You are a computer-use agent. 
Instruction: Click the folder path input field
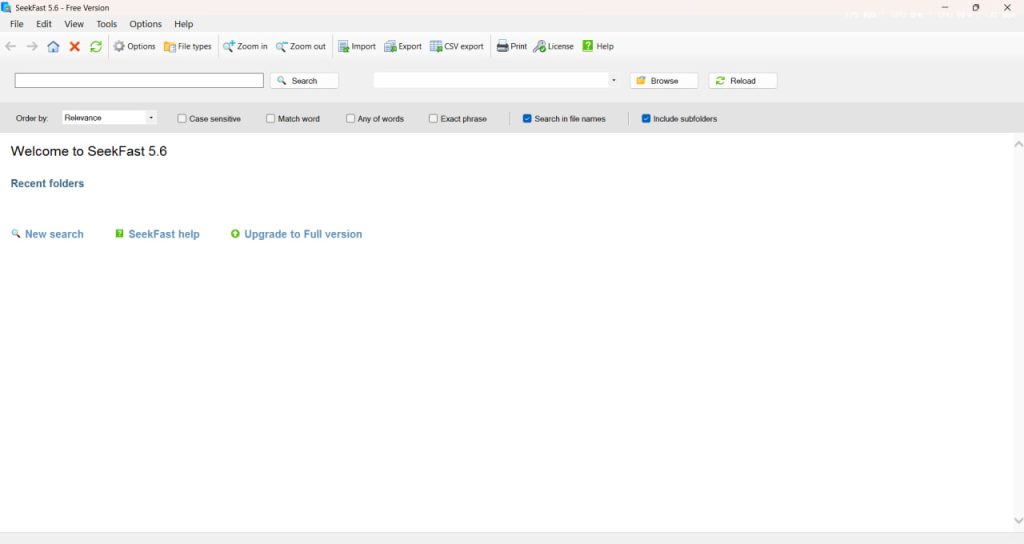tap(491, 80)
